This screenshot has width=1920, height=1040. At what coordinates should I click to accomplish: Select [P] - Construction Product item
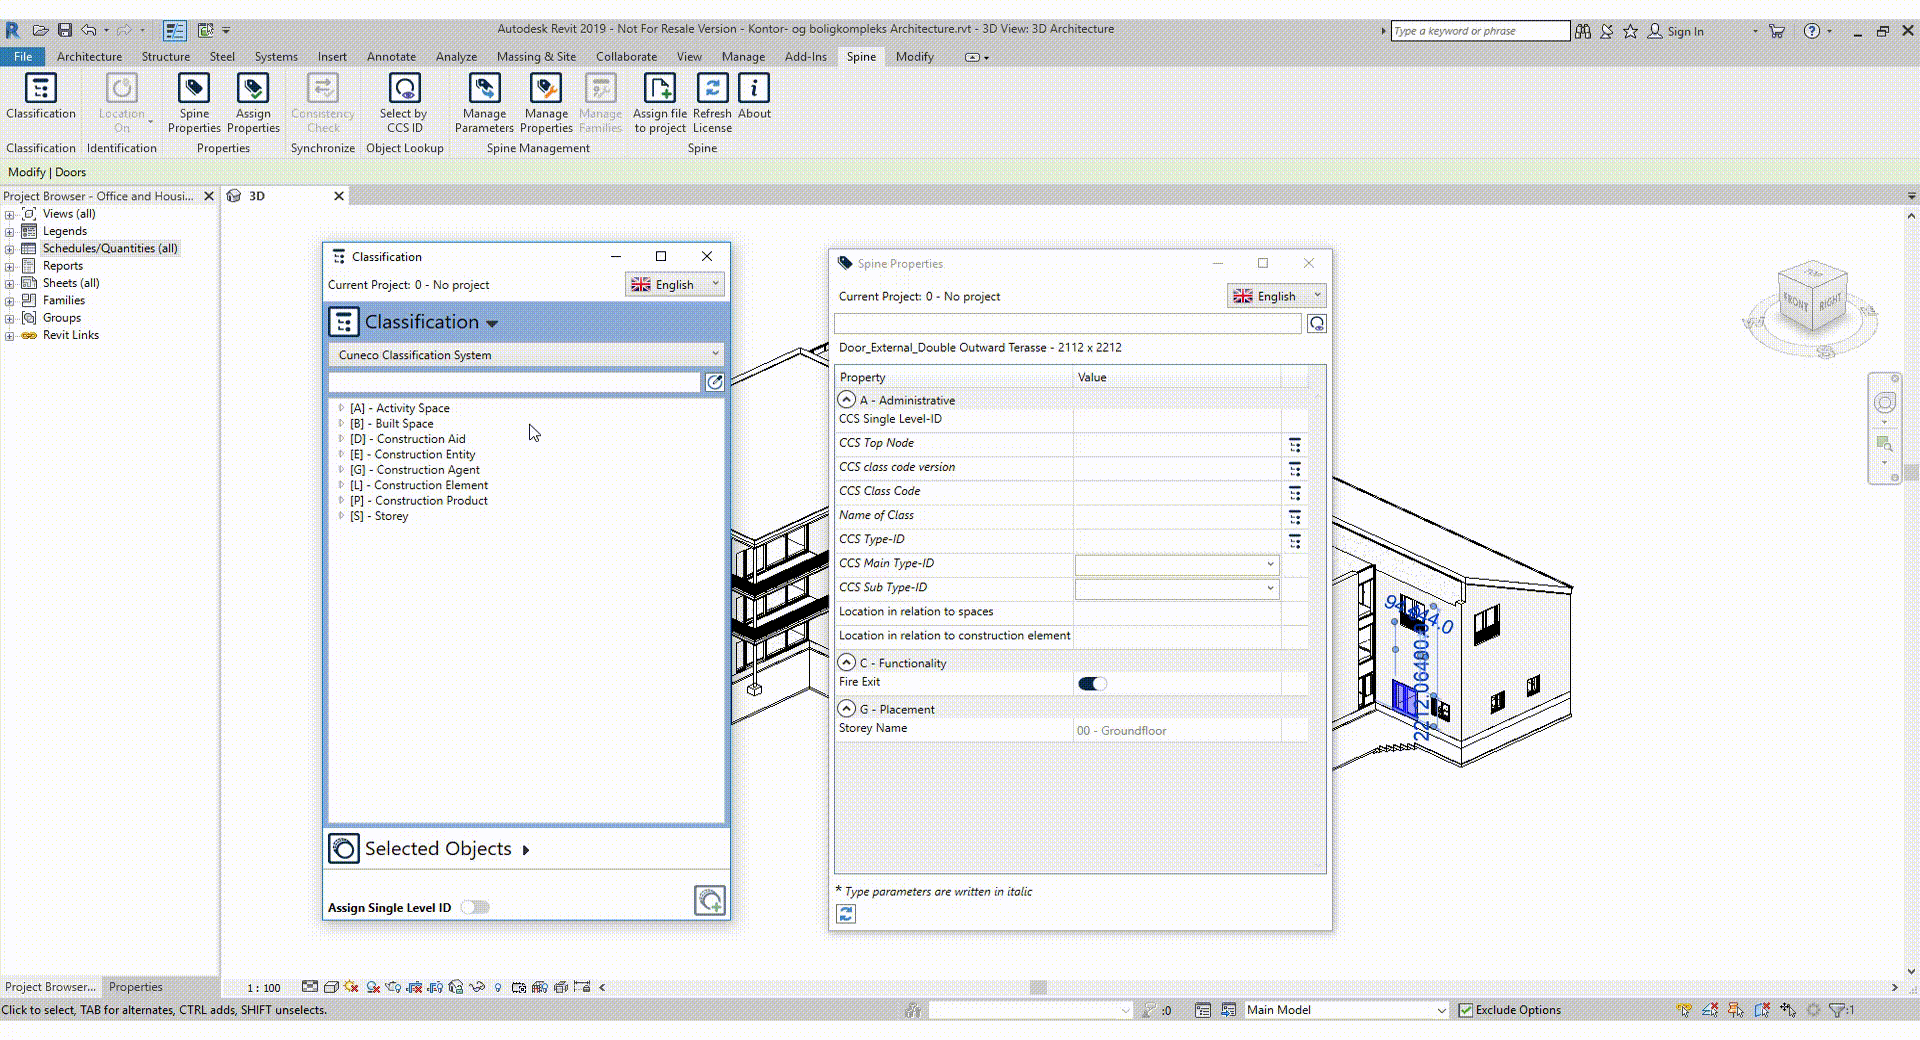click(x=419, y=501)
